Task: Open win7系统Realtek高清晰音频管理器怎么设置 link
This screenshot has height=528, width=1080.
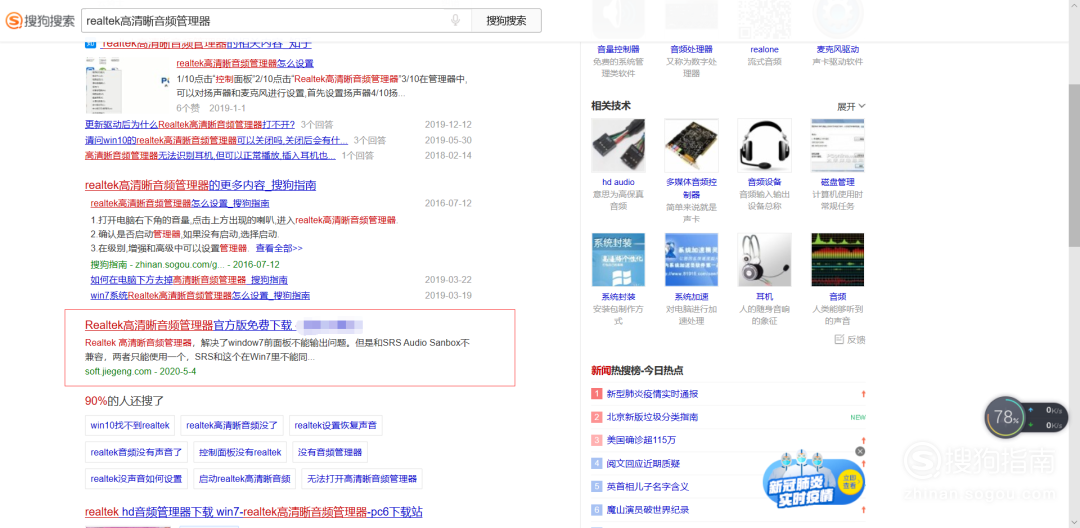Action: click(200, 295)
